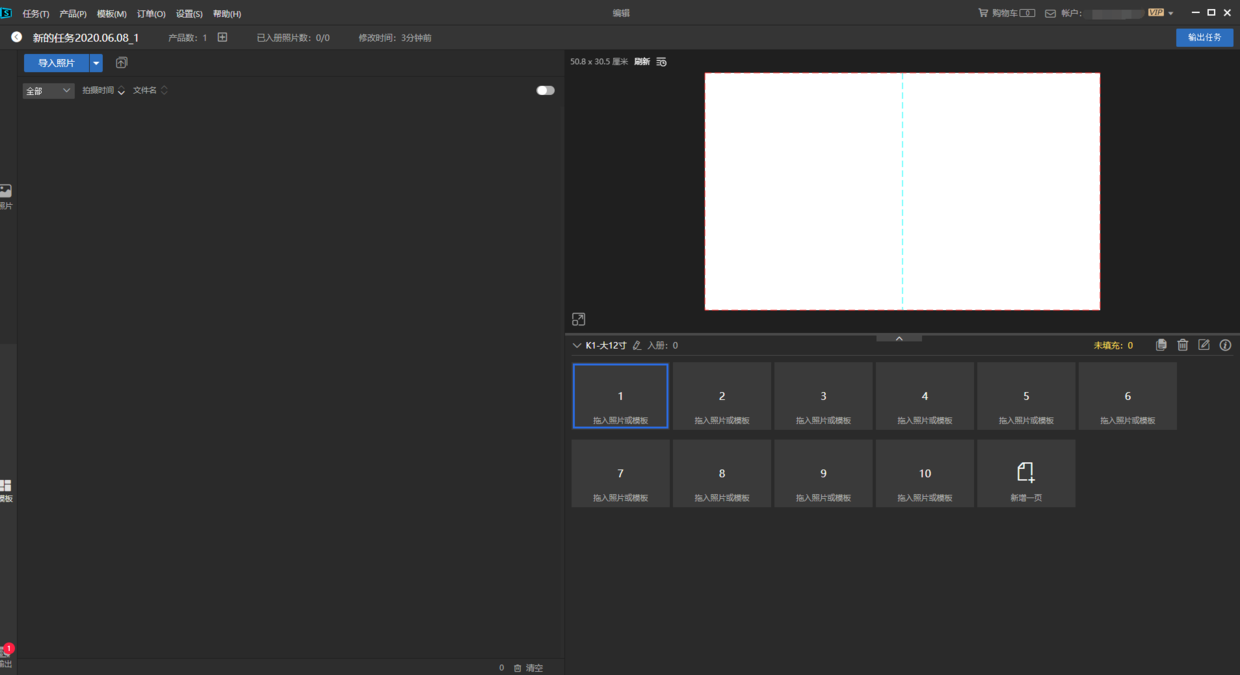The height and width of the screenshot is (675, 1240).
Task: Click the copy pages icon
Action: pos(1161,345)
